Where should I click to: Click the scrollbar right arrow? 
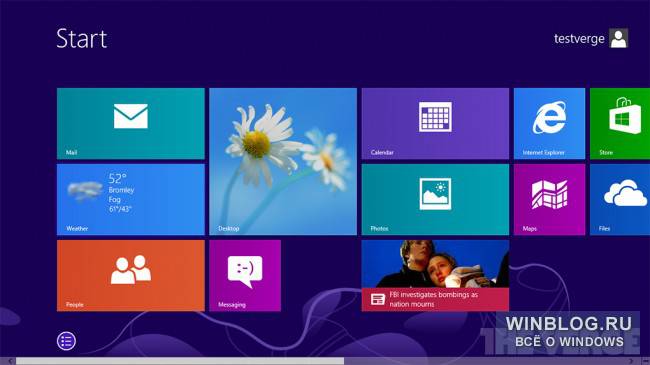point(631,361)
